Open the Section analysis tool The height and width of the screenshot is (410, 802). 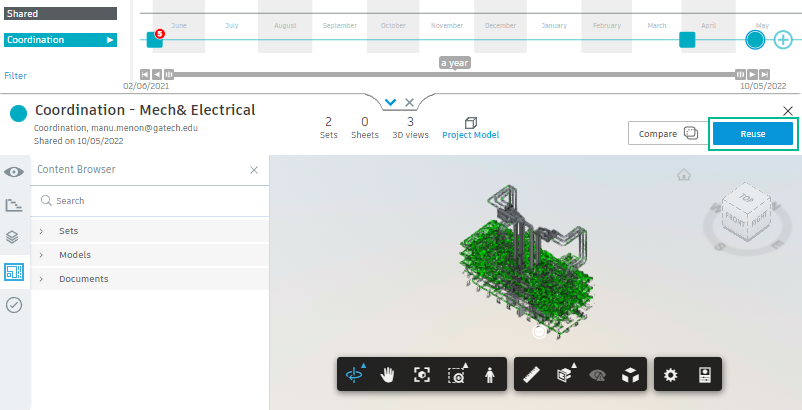564,375
